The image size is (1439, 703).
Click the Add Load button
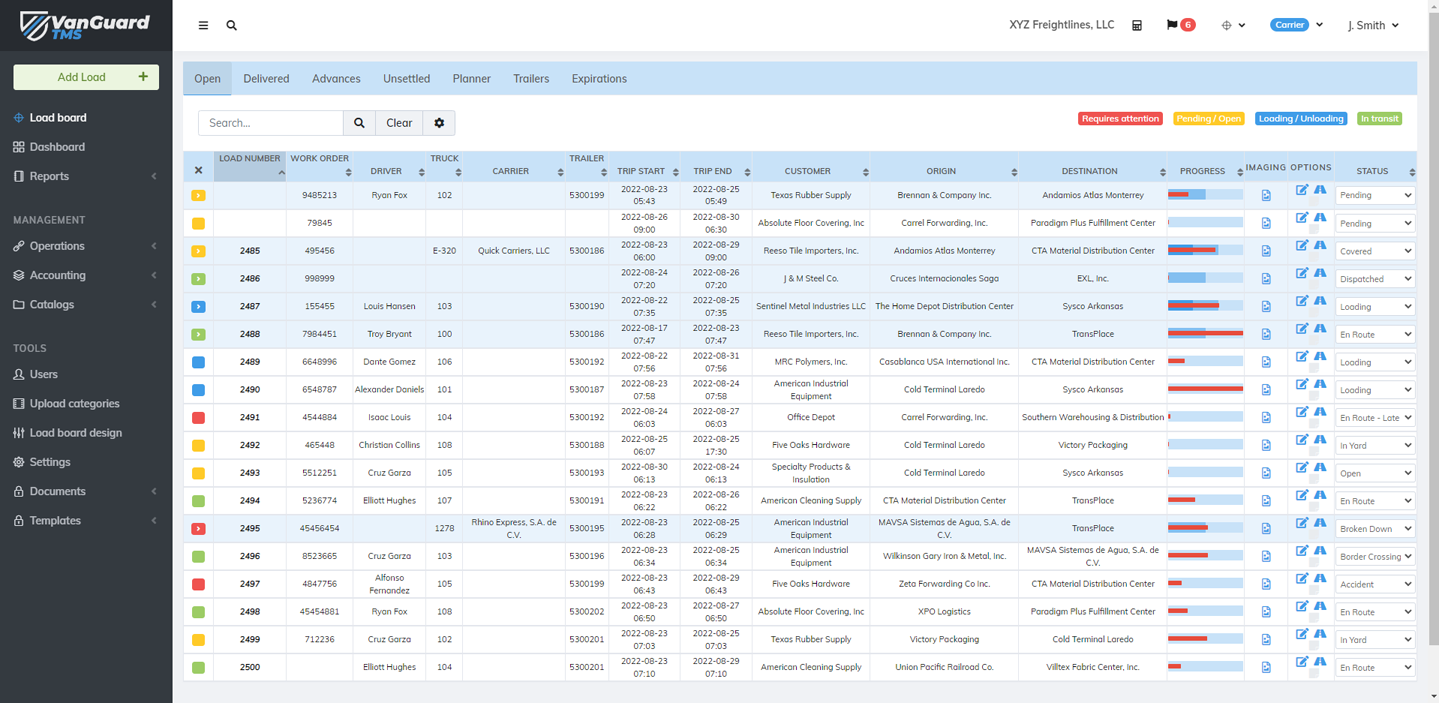[x=86, y=77]
